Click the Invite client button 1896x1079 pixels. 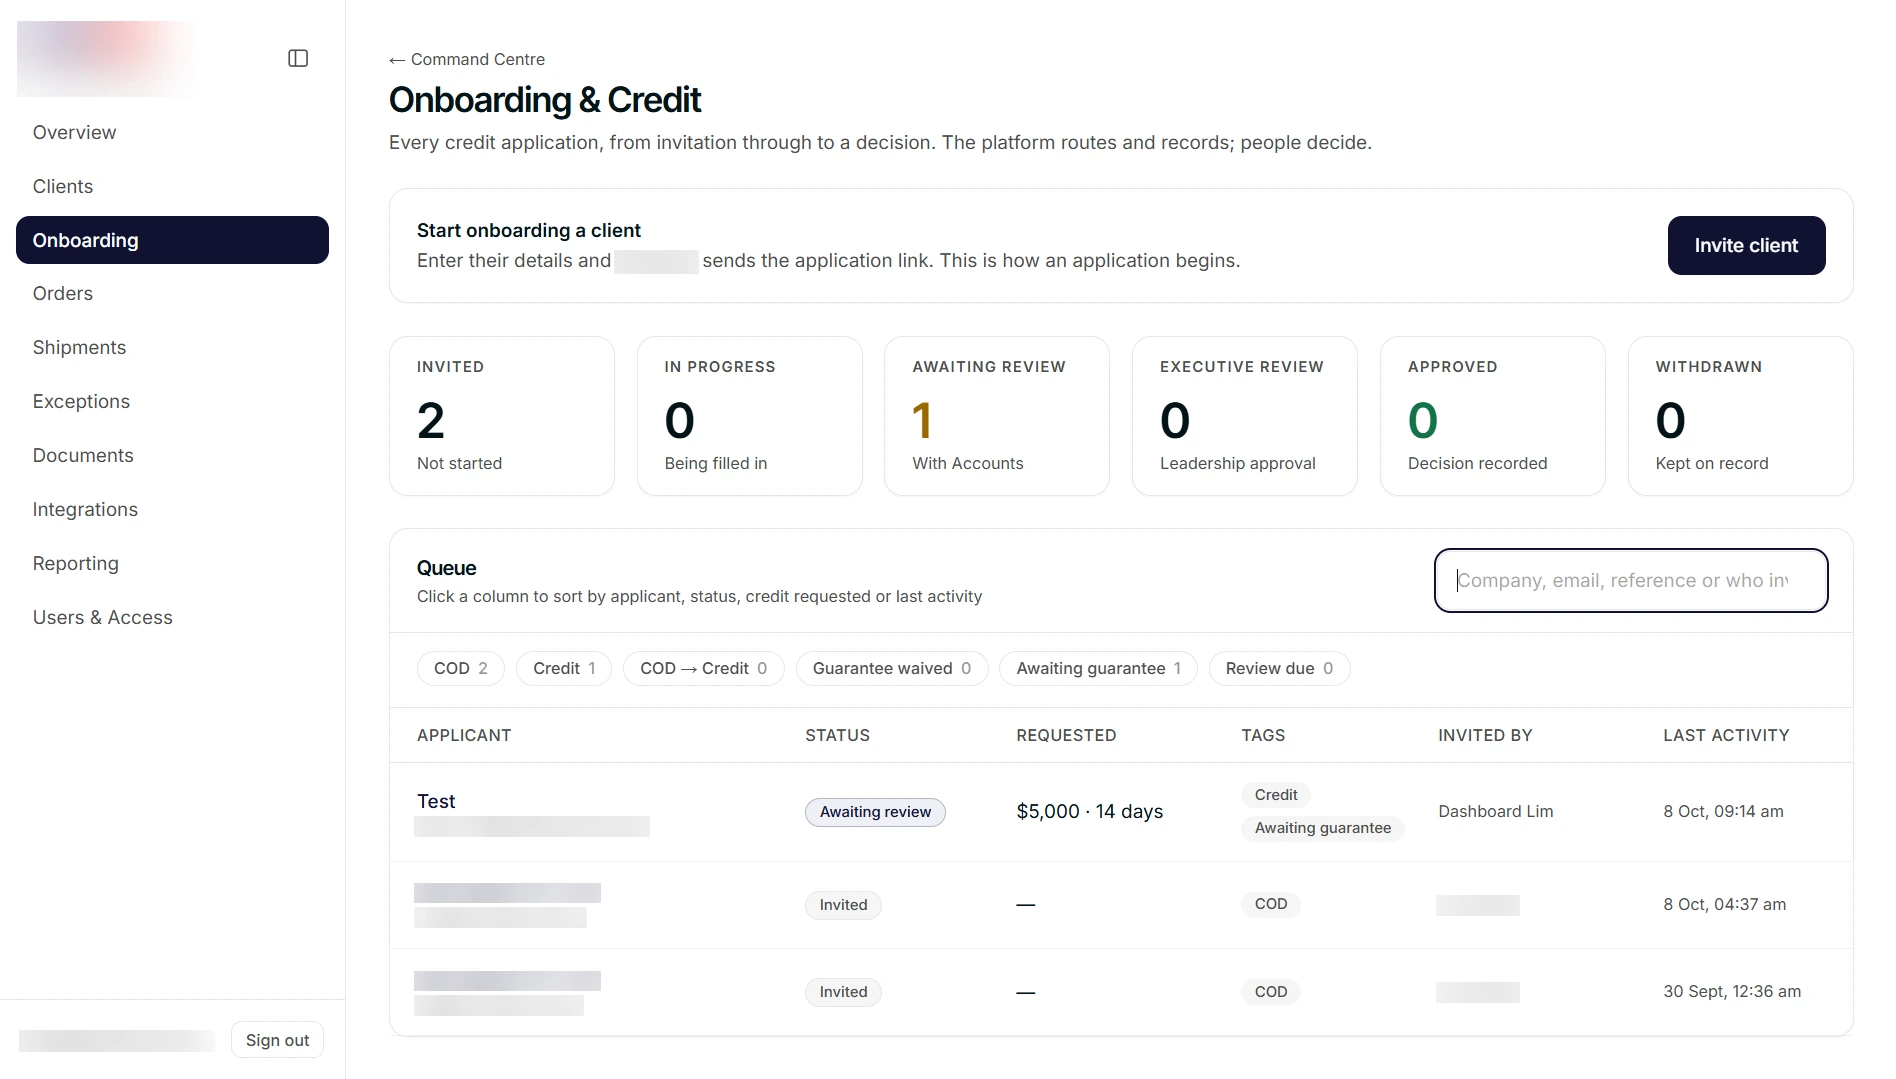coord(1746,245)
